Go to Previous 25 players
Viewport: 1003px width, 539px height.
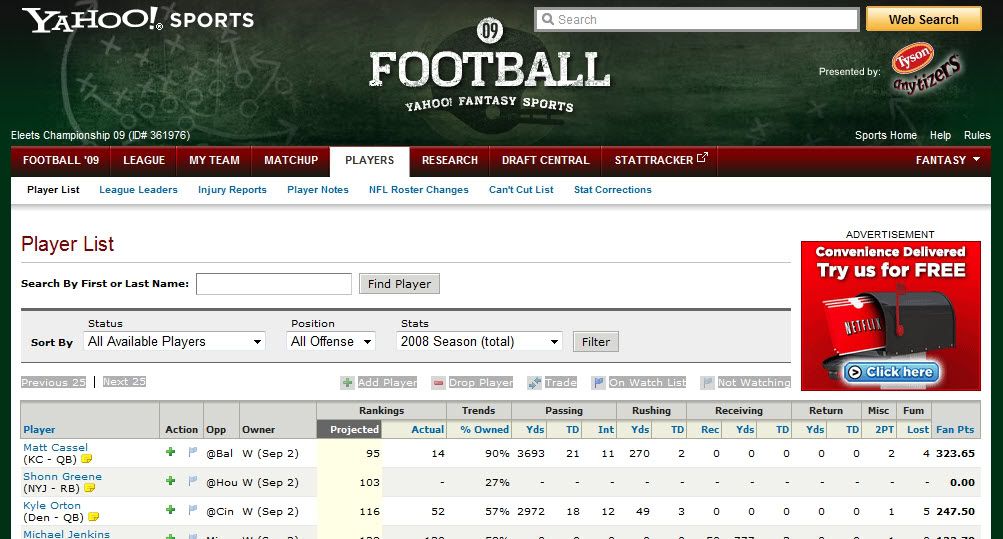(54, 382)
